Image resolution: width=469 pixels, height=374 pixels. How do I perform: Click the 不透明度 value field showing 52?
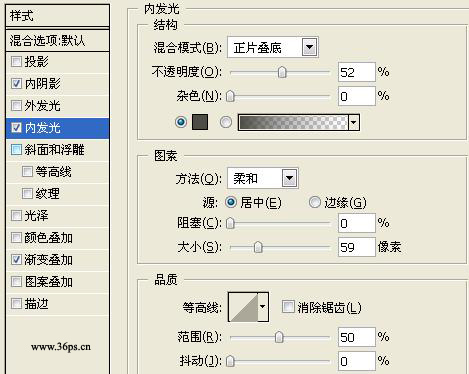pyautogui.click(x=357, y=72)
